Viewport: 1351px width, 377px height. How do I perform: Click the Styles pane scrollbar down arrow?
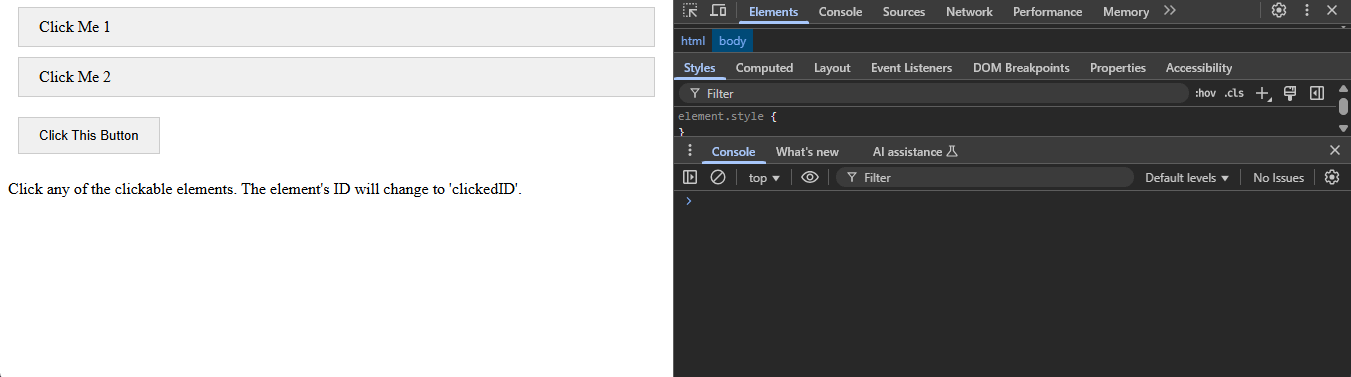(1343, 128)
